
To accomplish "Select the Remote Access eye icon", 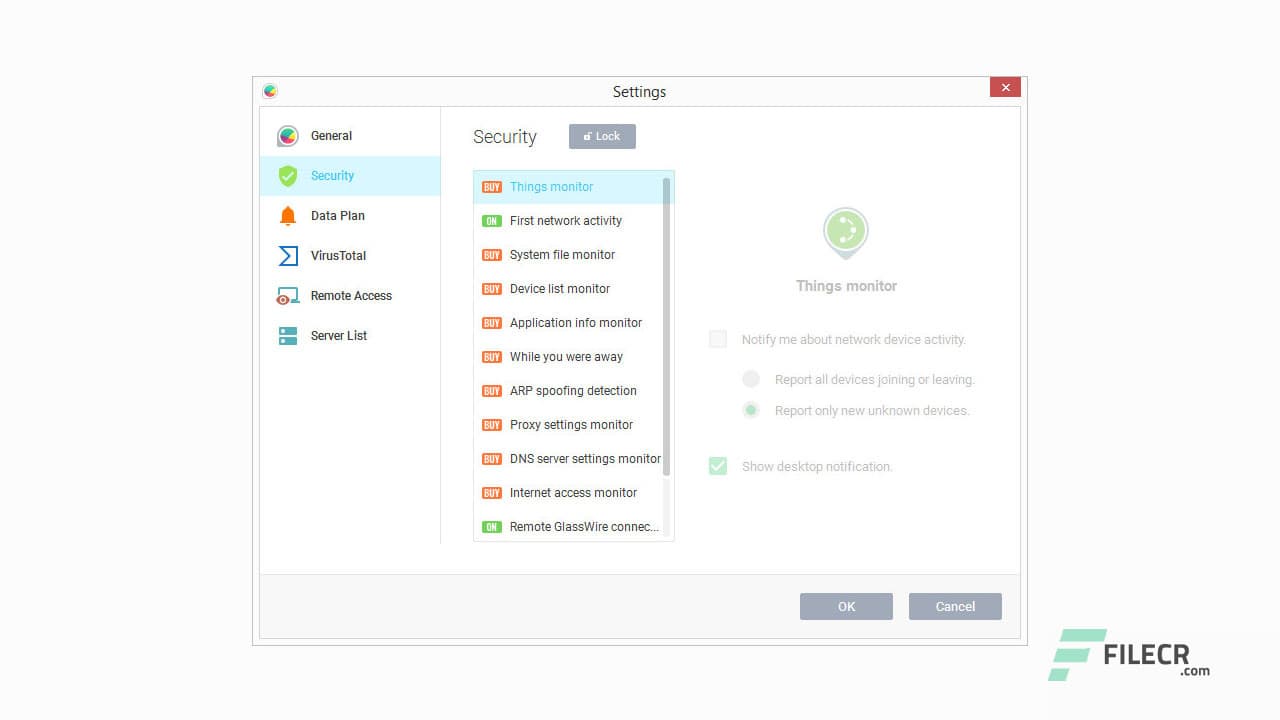I will click(x=287, y=295).
